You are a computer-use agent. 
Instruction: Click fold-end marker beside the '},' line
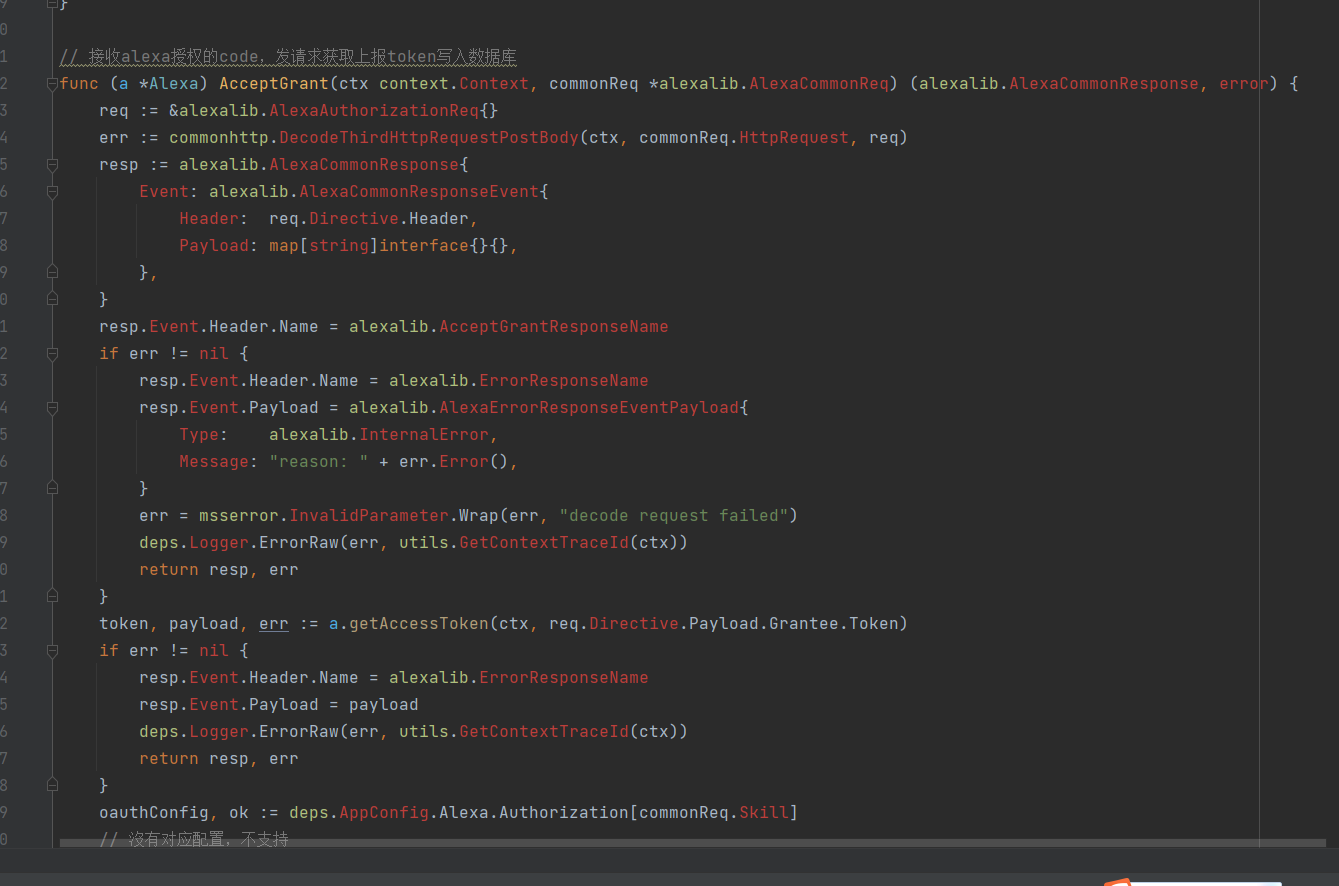[52, 273]
